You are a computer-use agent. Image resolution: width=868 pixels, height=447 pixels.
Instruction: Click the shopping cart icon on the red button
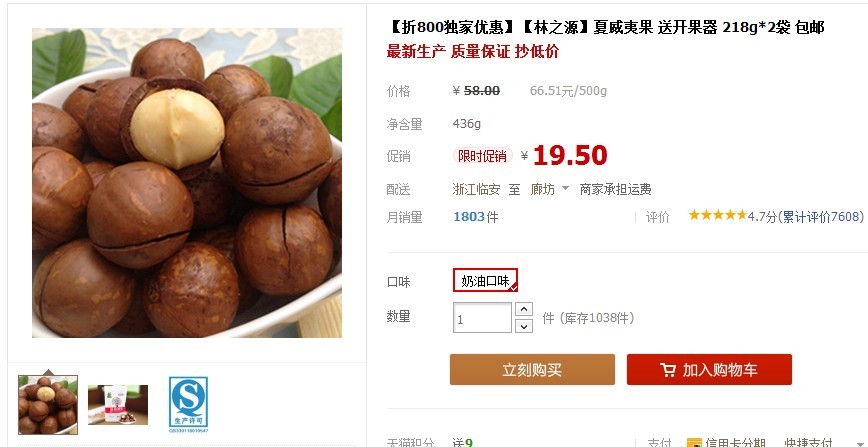click(668, 370)
